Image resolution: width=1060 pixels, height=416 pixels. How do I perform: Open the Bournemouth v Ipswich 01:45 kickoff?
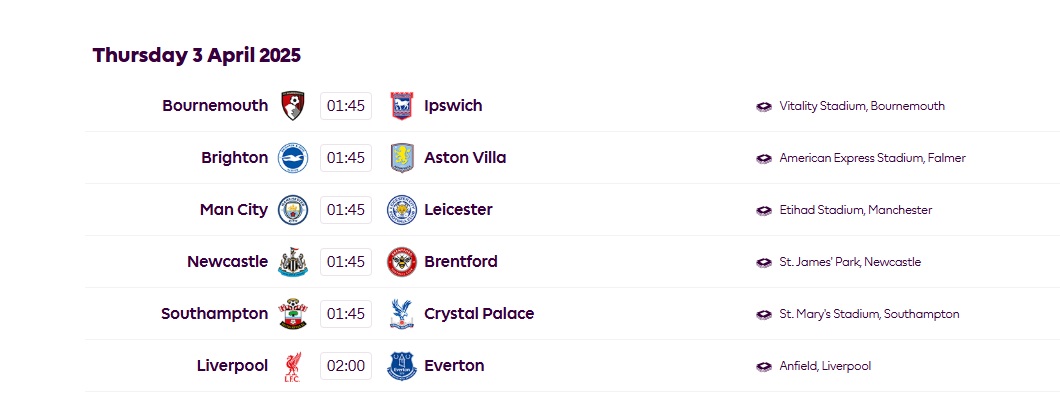(x=346, y=106)
